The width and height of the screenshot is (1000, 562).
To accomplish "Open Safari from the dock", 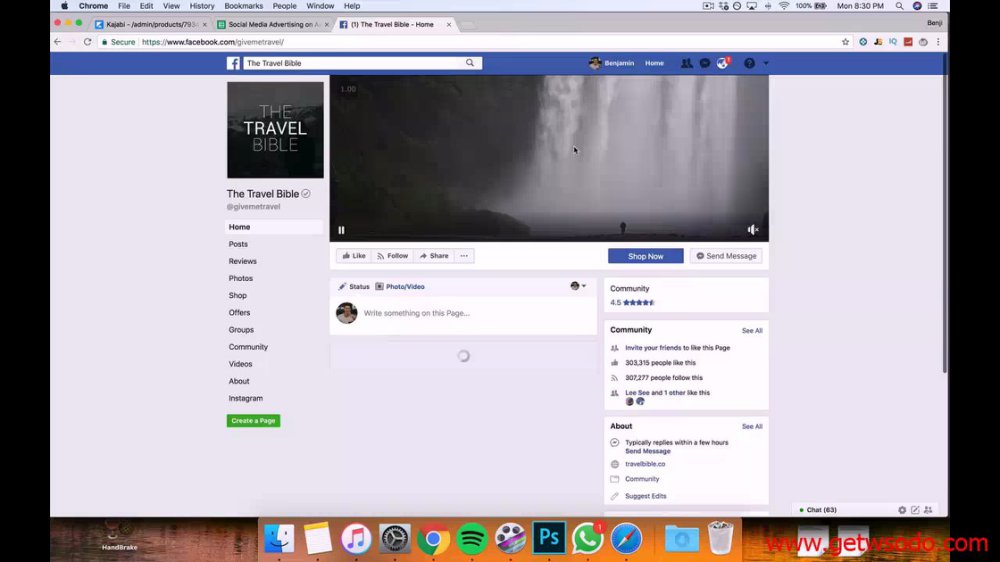I will (626, 538).
